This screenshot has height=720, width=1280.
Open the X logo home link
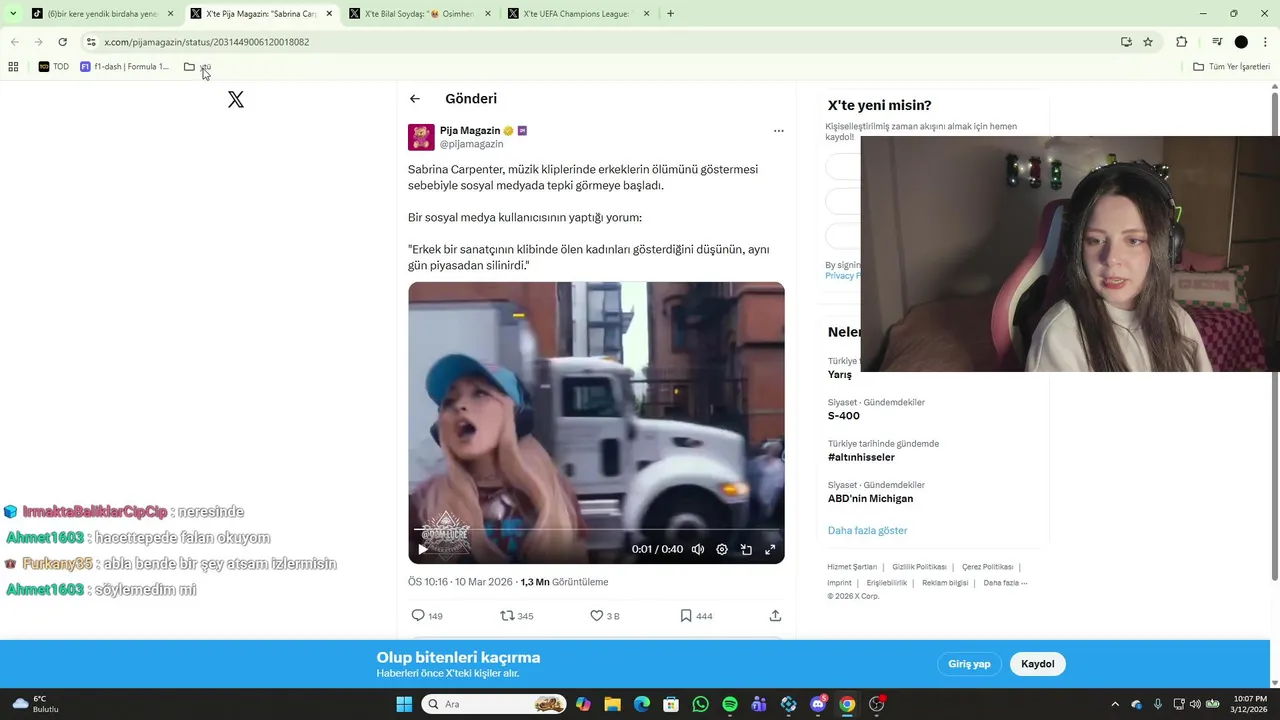pyautogui.click(x=236, y=99)
